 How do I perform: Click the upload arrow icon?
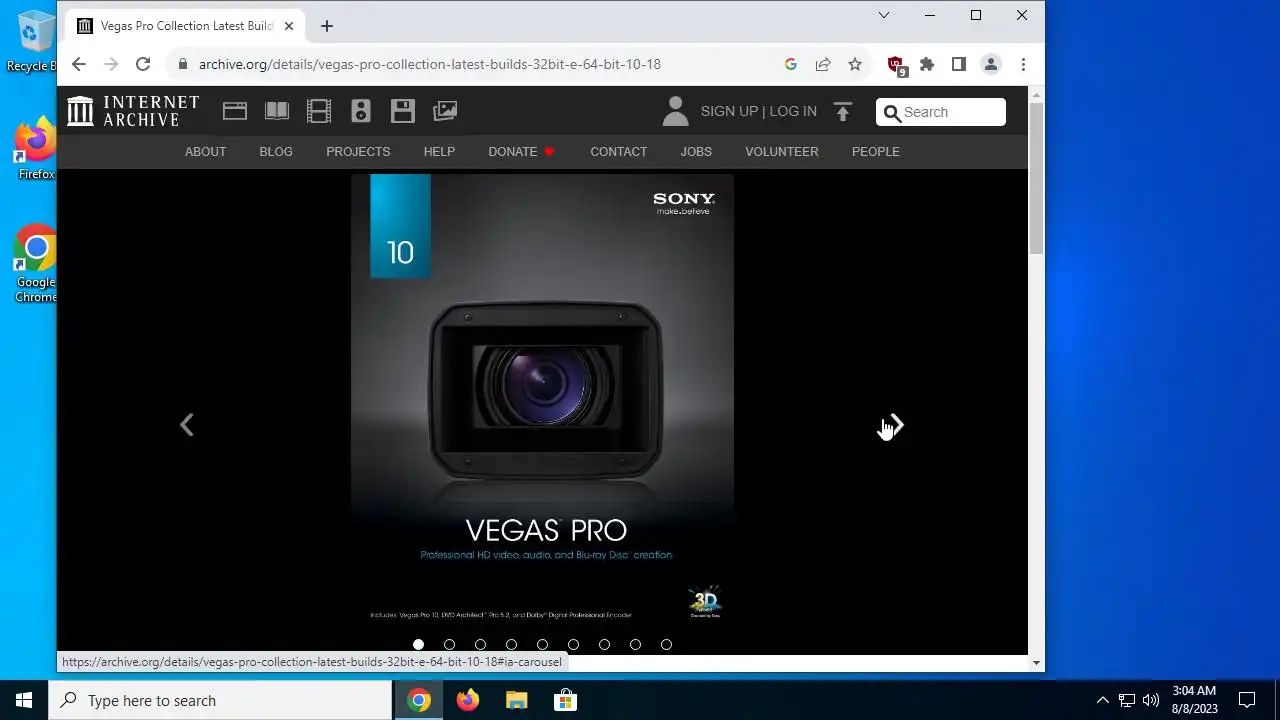pos(843,112)
